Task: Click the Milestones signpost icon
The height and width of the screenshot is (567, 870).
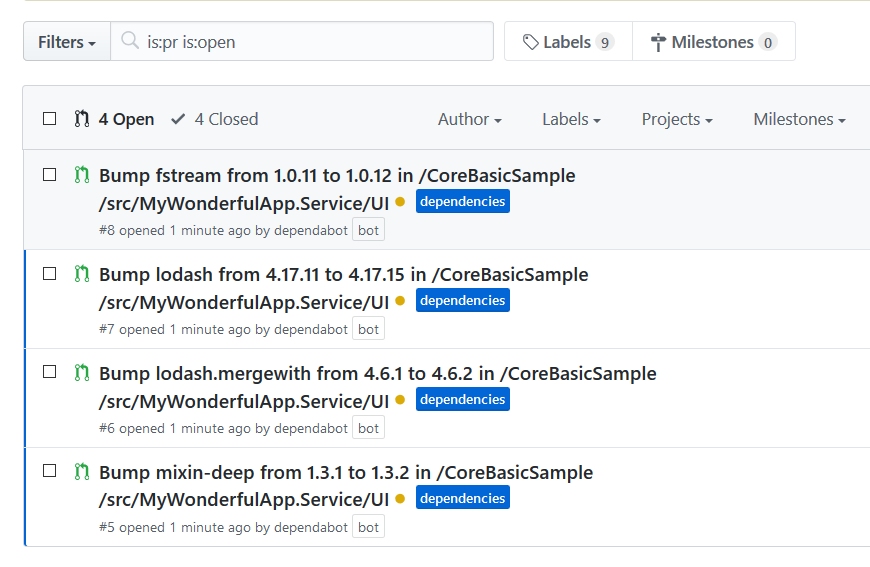Action: (x=658, y=42)
